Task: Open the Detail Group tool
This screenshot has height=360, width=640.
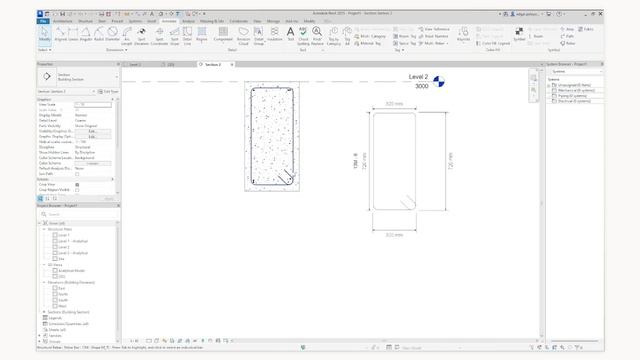Action: 258,36
